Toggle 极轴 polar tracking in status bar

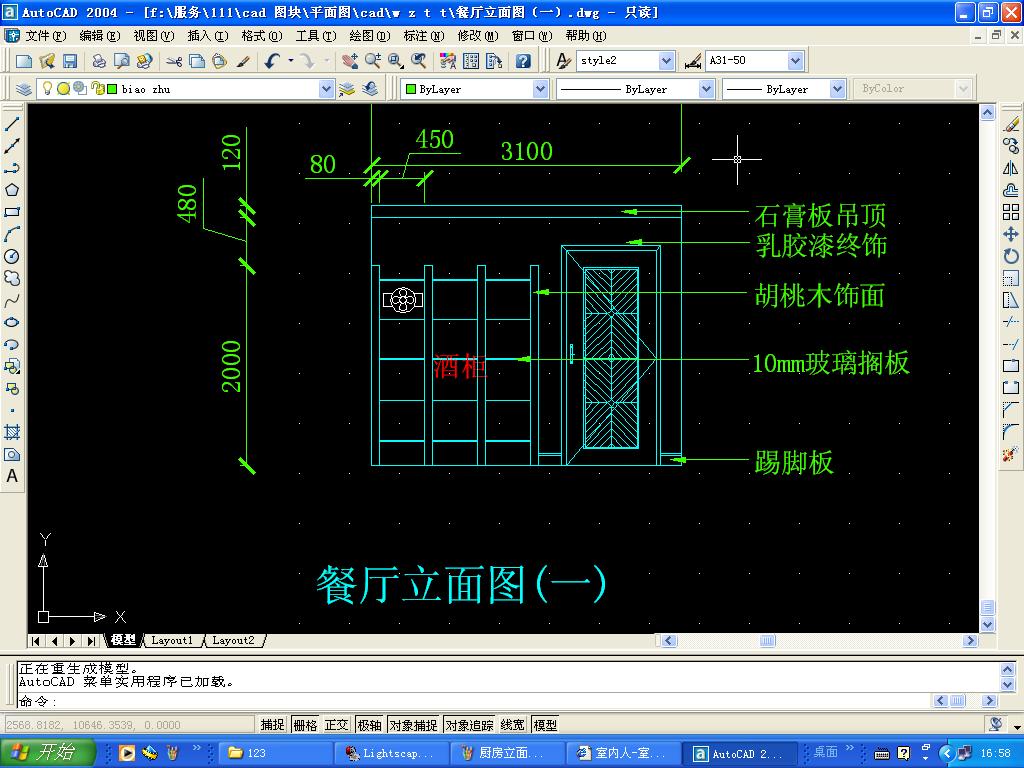[x=370, y=725]
